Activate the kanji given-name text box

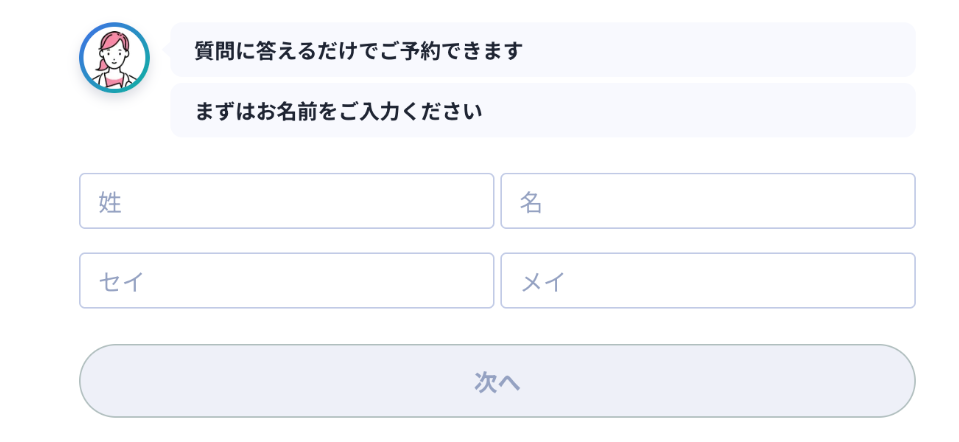707,201
